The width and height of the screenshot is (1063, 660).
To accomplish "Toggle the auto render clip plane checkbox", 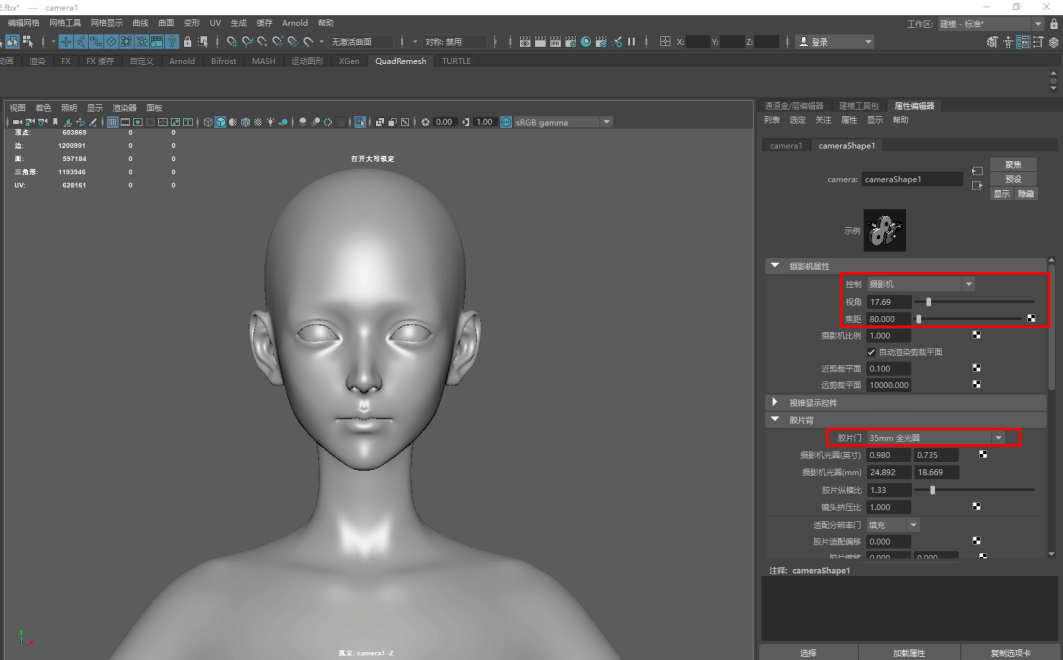I will tap(871, 352).
